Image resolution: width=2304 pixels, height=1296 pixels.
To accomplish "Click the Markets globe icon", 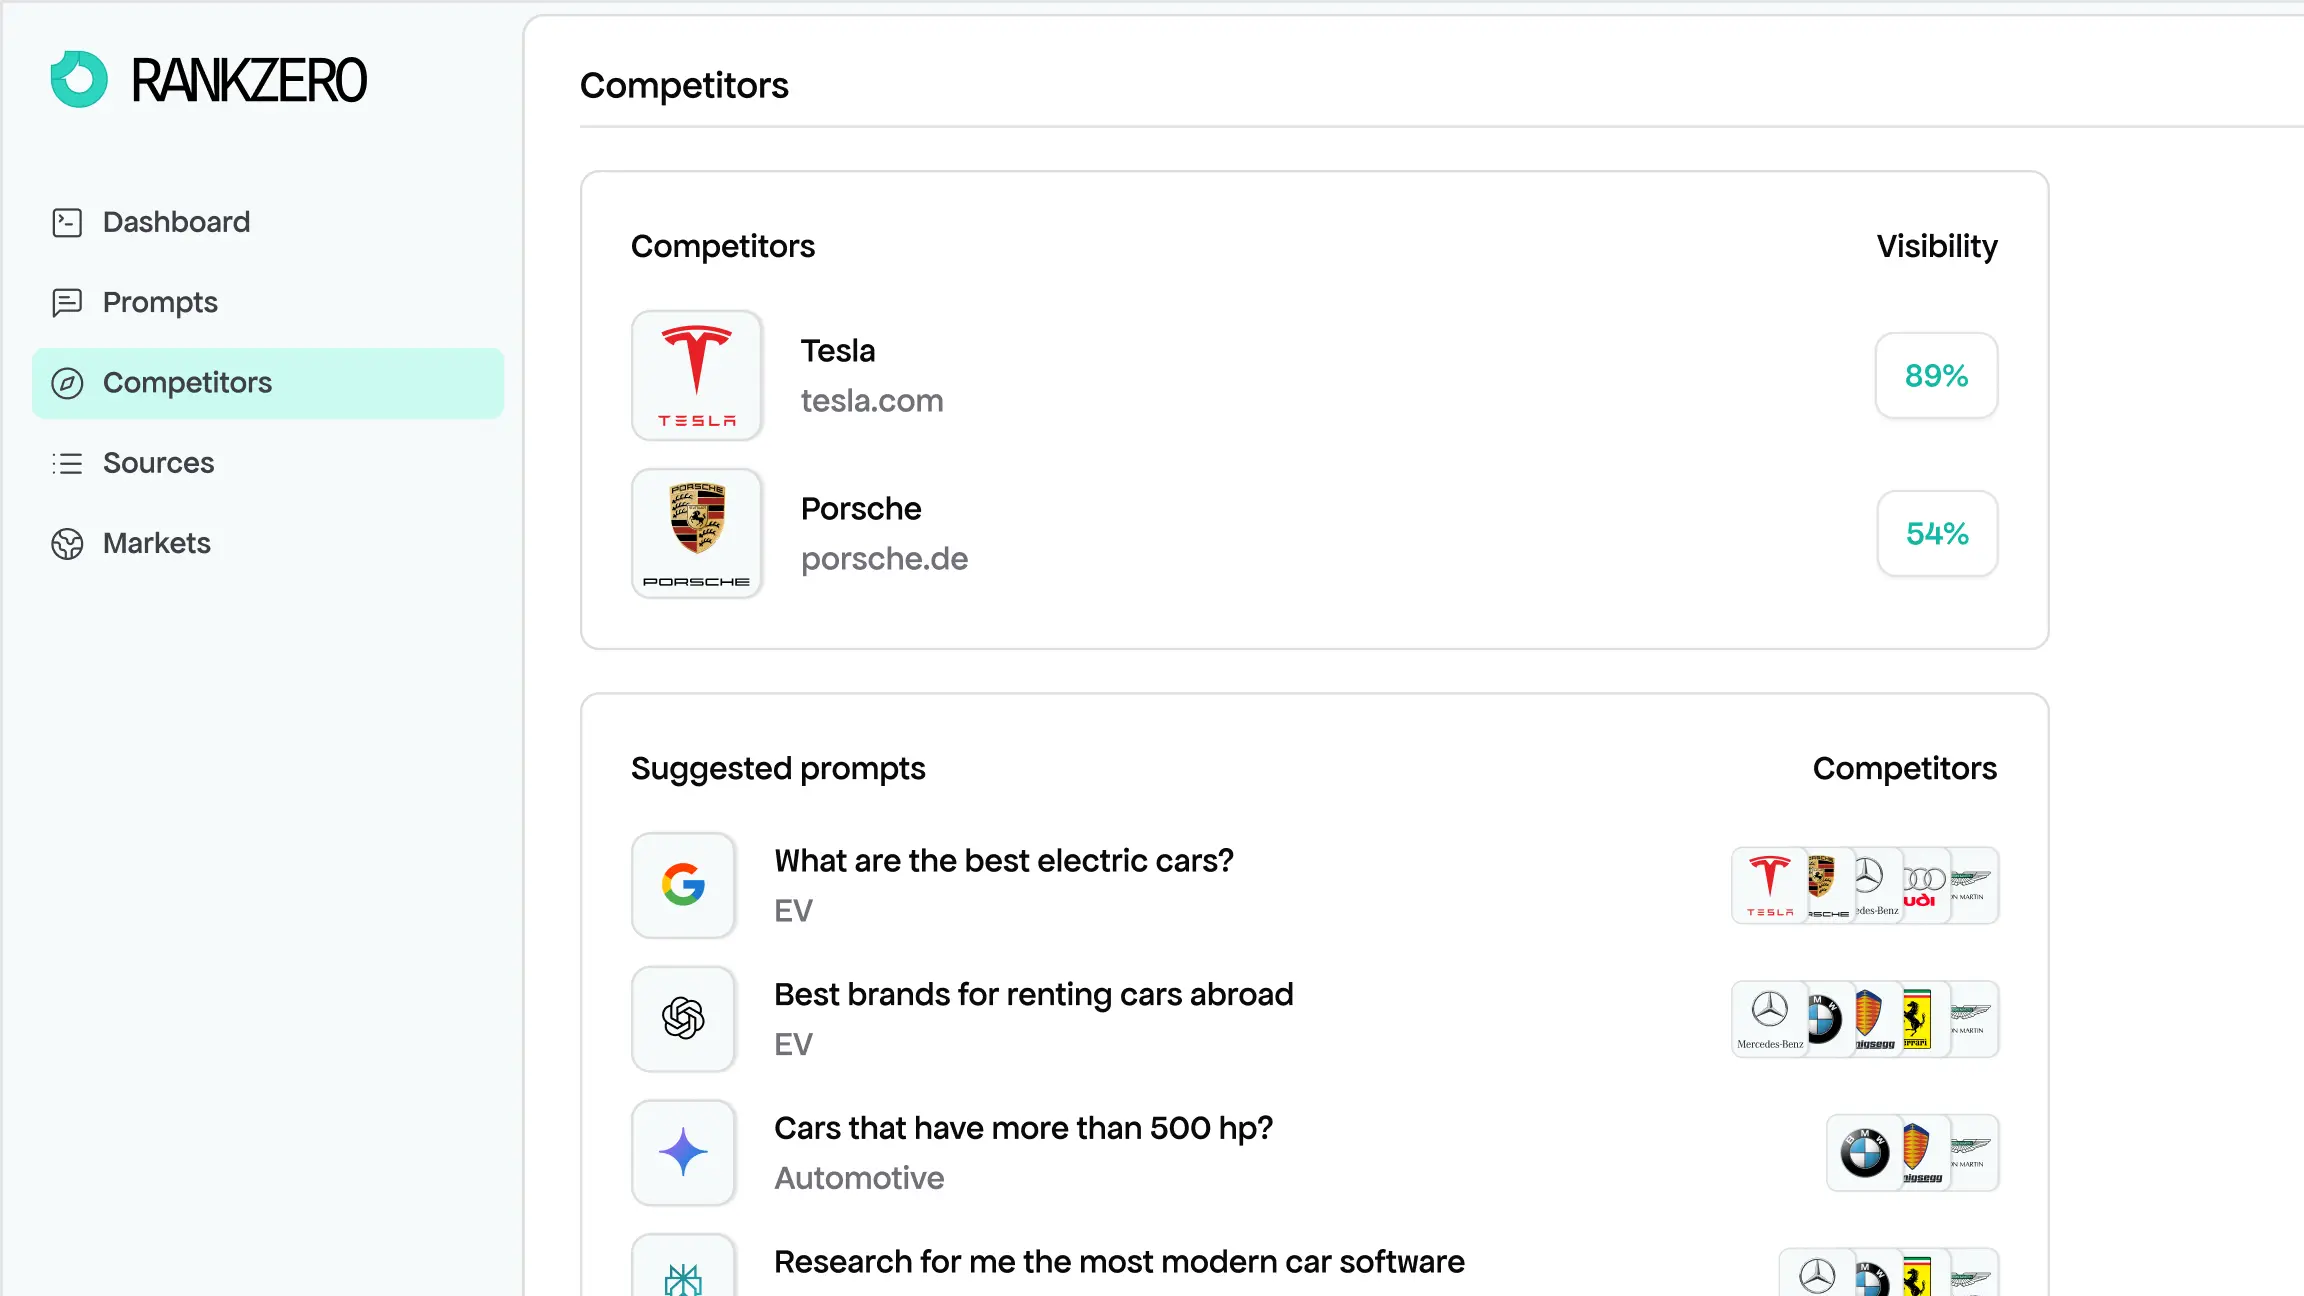I will (x=67, y=544).
